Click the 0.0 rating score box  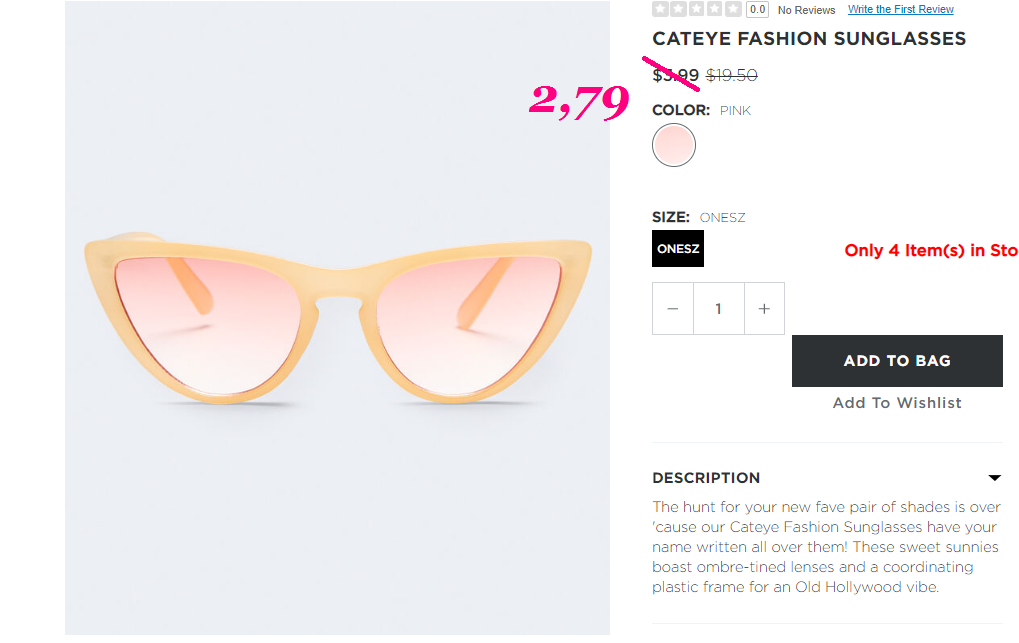pyautogui.click(x=757, y=9)
